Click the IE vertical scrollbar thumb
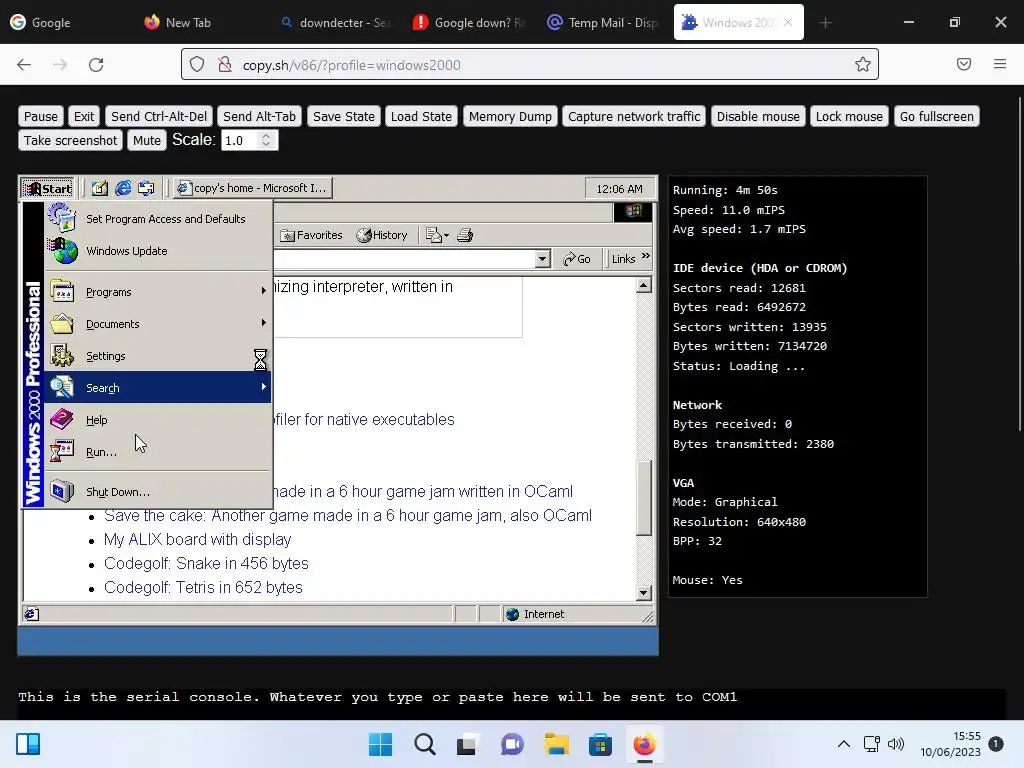Viewport: 1024px width, 768px height. pos(644,498)
